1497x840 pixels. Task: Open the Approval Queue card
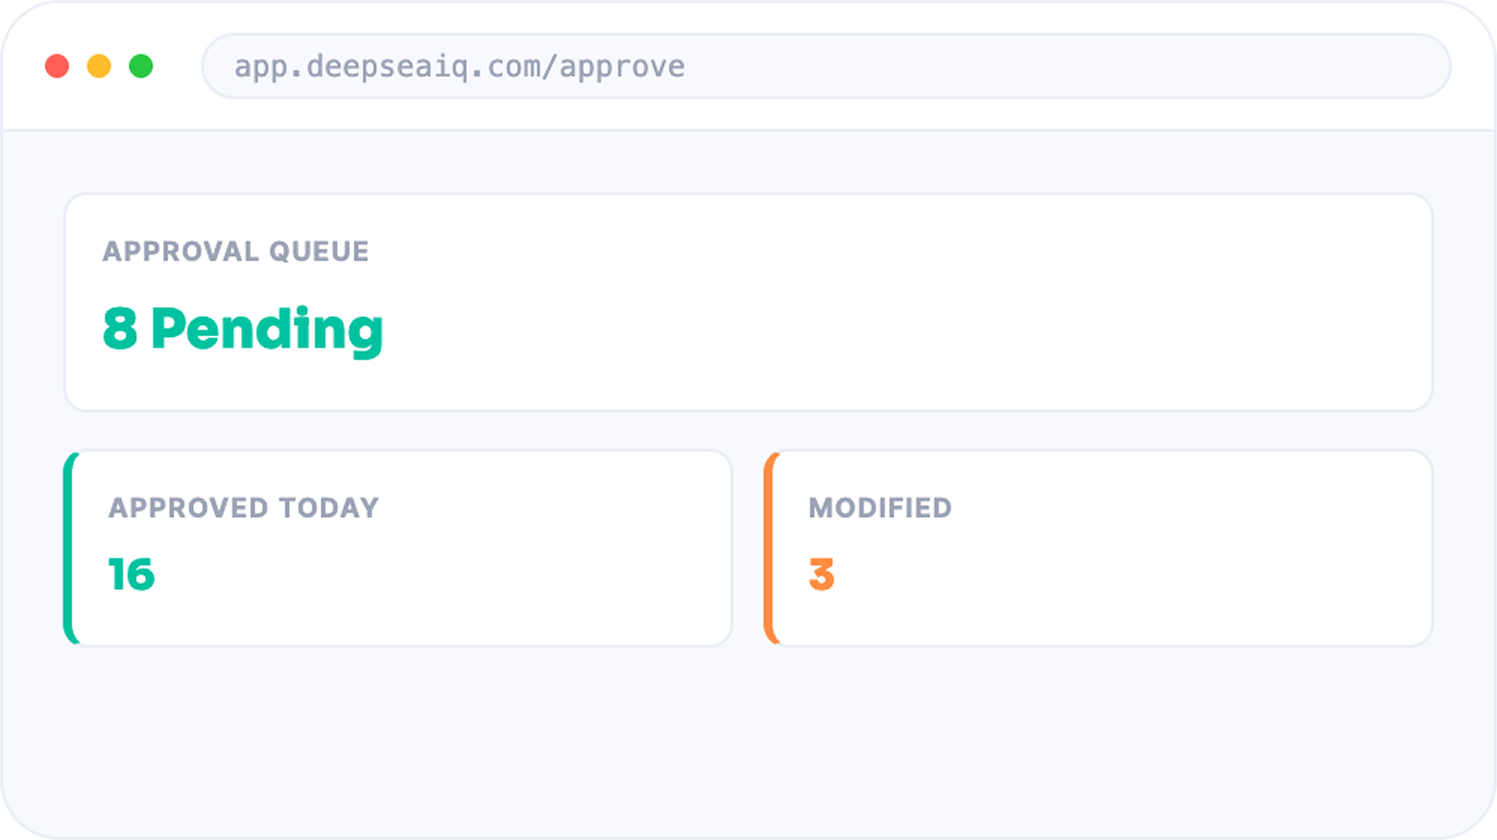click(x=748, y=302)
